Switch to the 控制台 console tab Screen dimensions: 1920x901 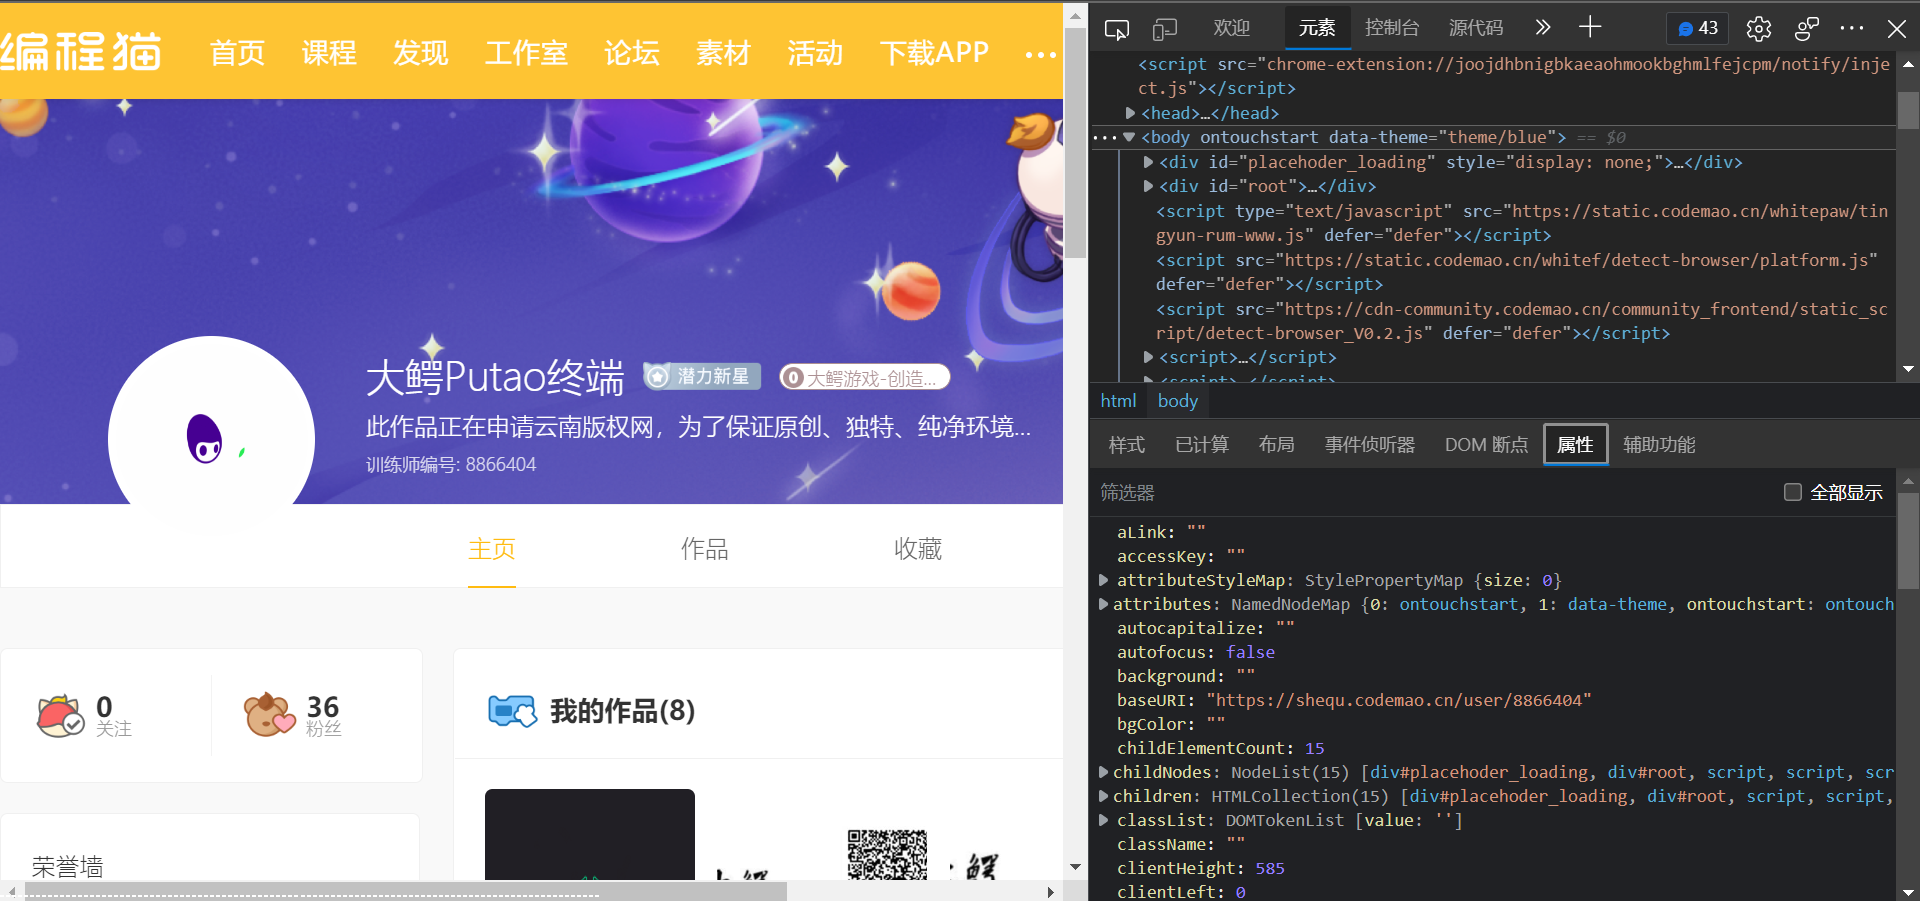point(1392,28)
